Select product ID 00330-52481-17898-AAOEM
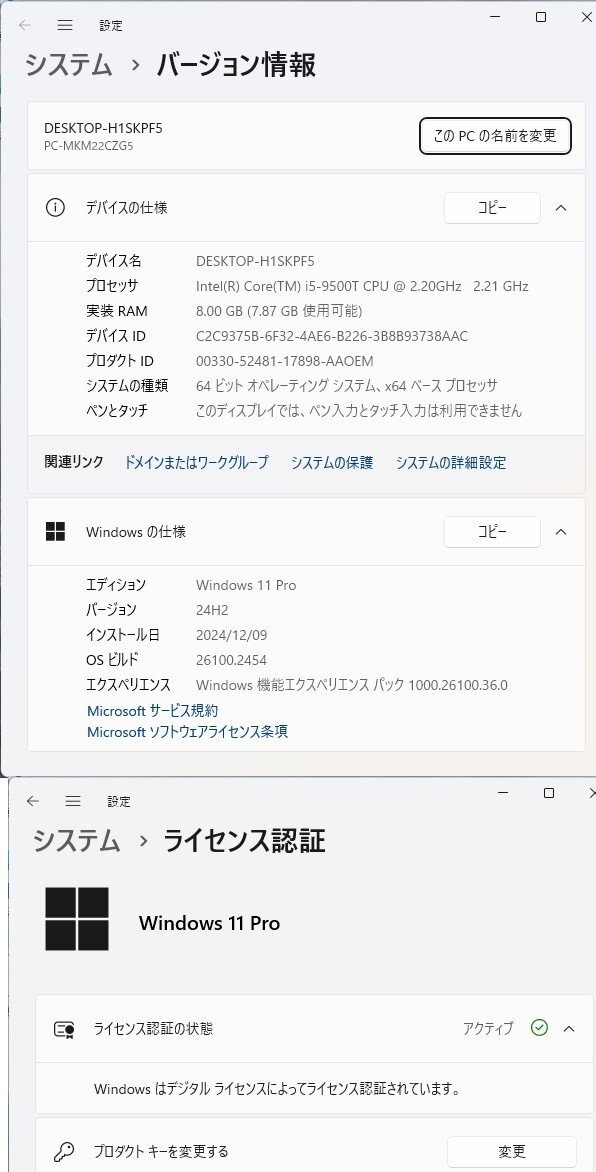The image size is (596, 1172). coord(285,361)
